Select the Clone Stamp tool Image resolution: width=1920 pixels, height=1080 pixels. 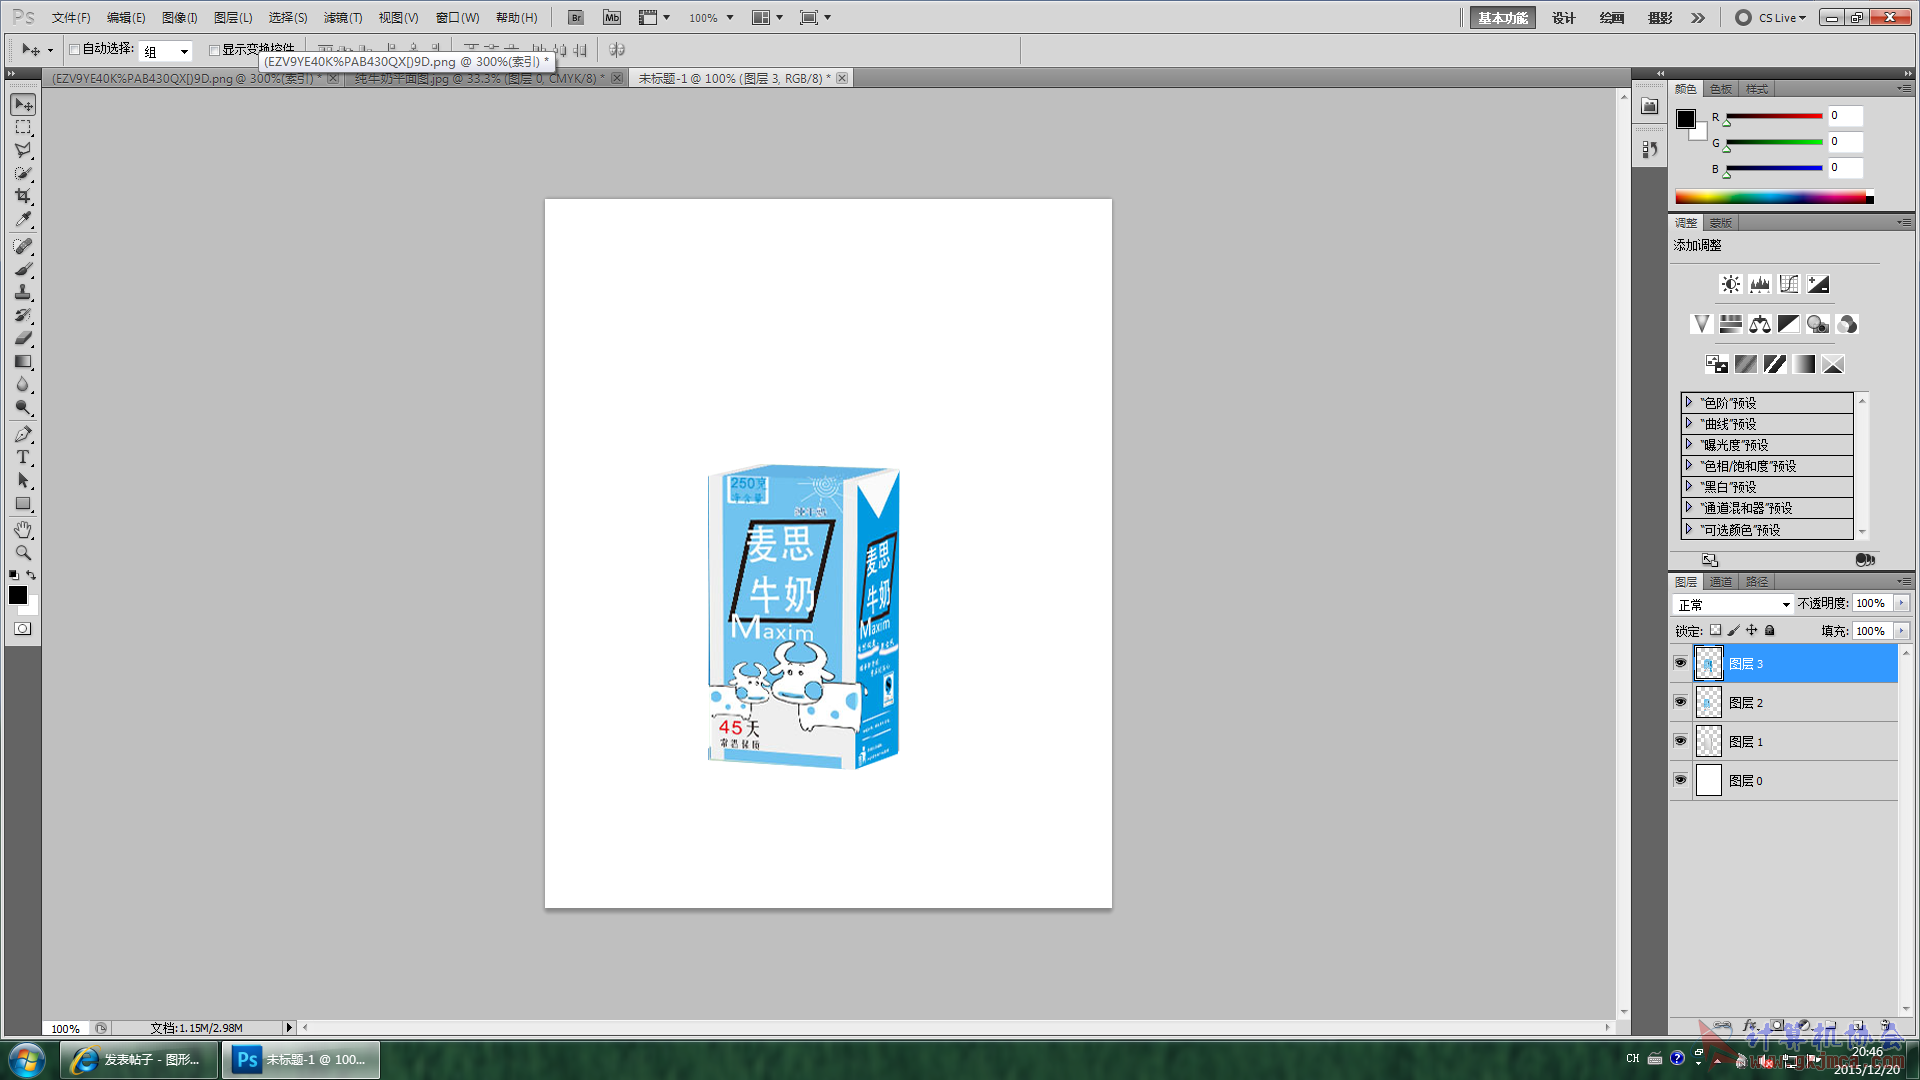tap(23, 293)
